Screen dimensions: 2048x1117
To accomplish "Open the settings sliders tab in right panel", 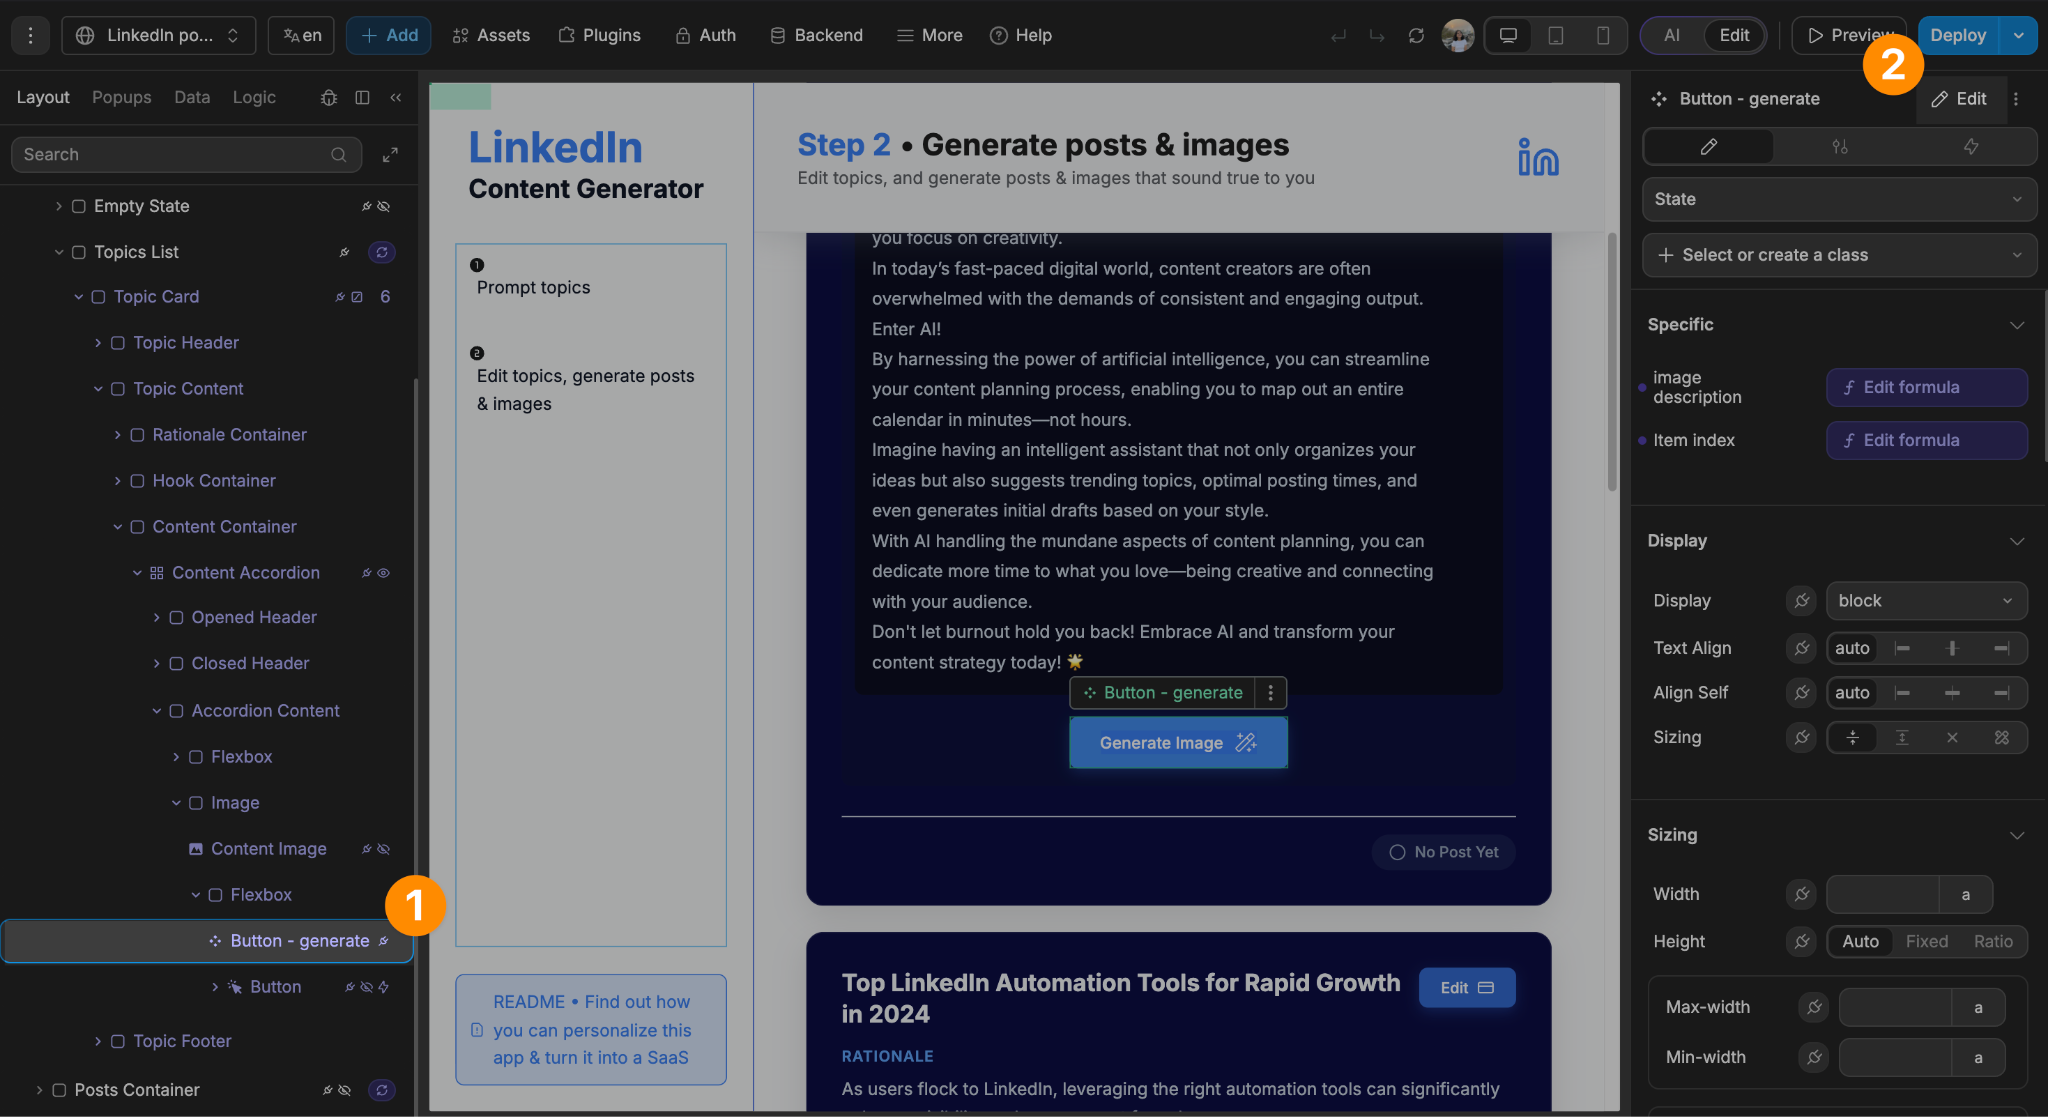I will click(x=1840, y=146).
